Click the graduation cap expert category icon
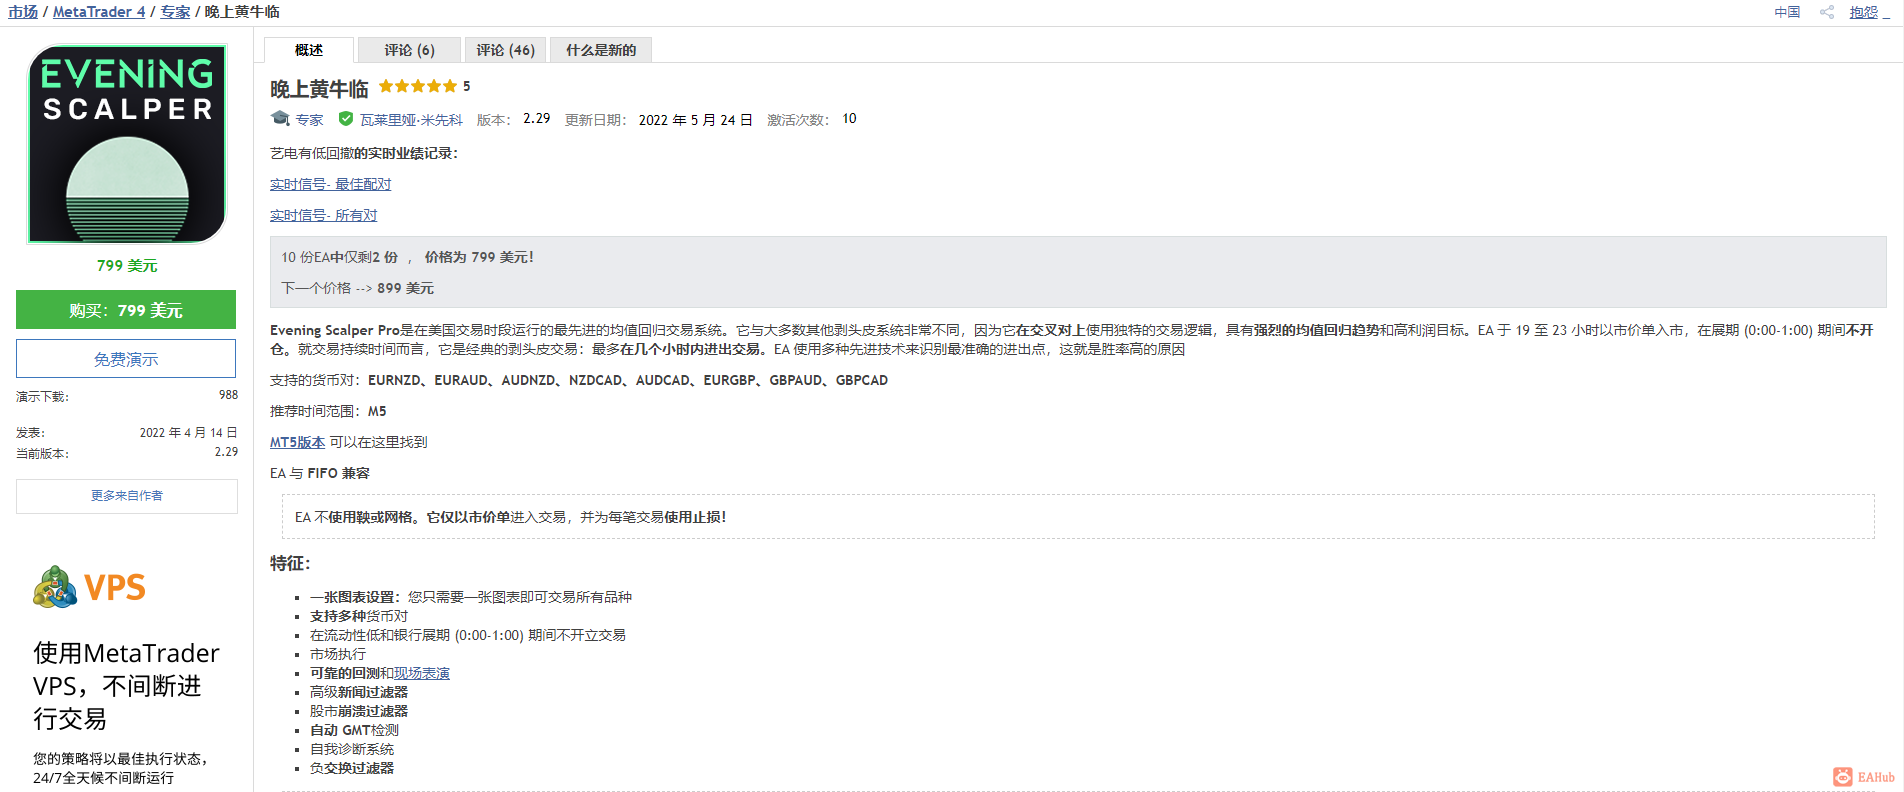The width and height of the screenshot is (1904, 792). (280, 119)
